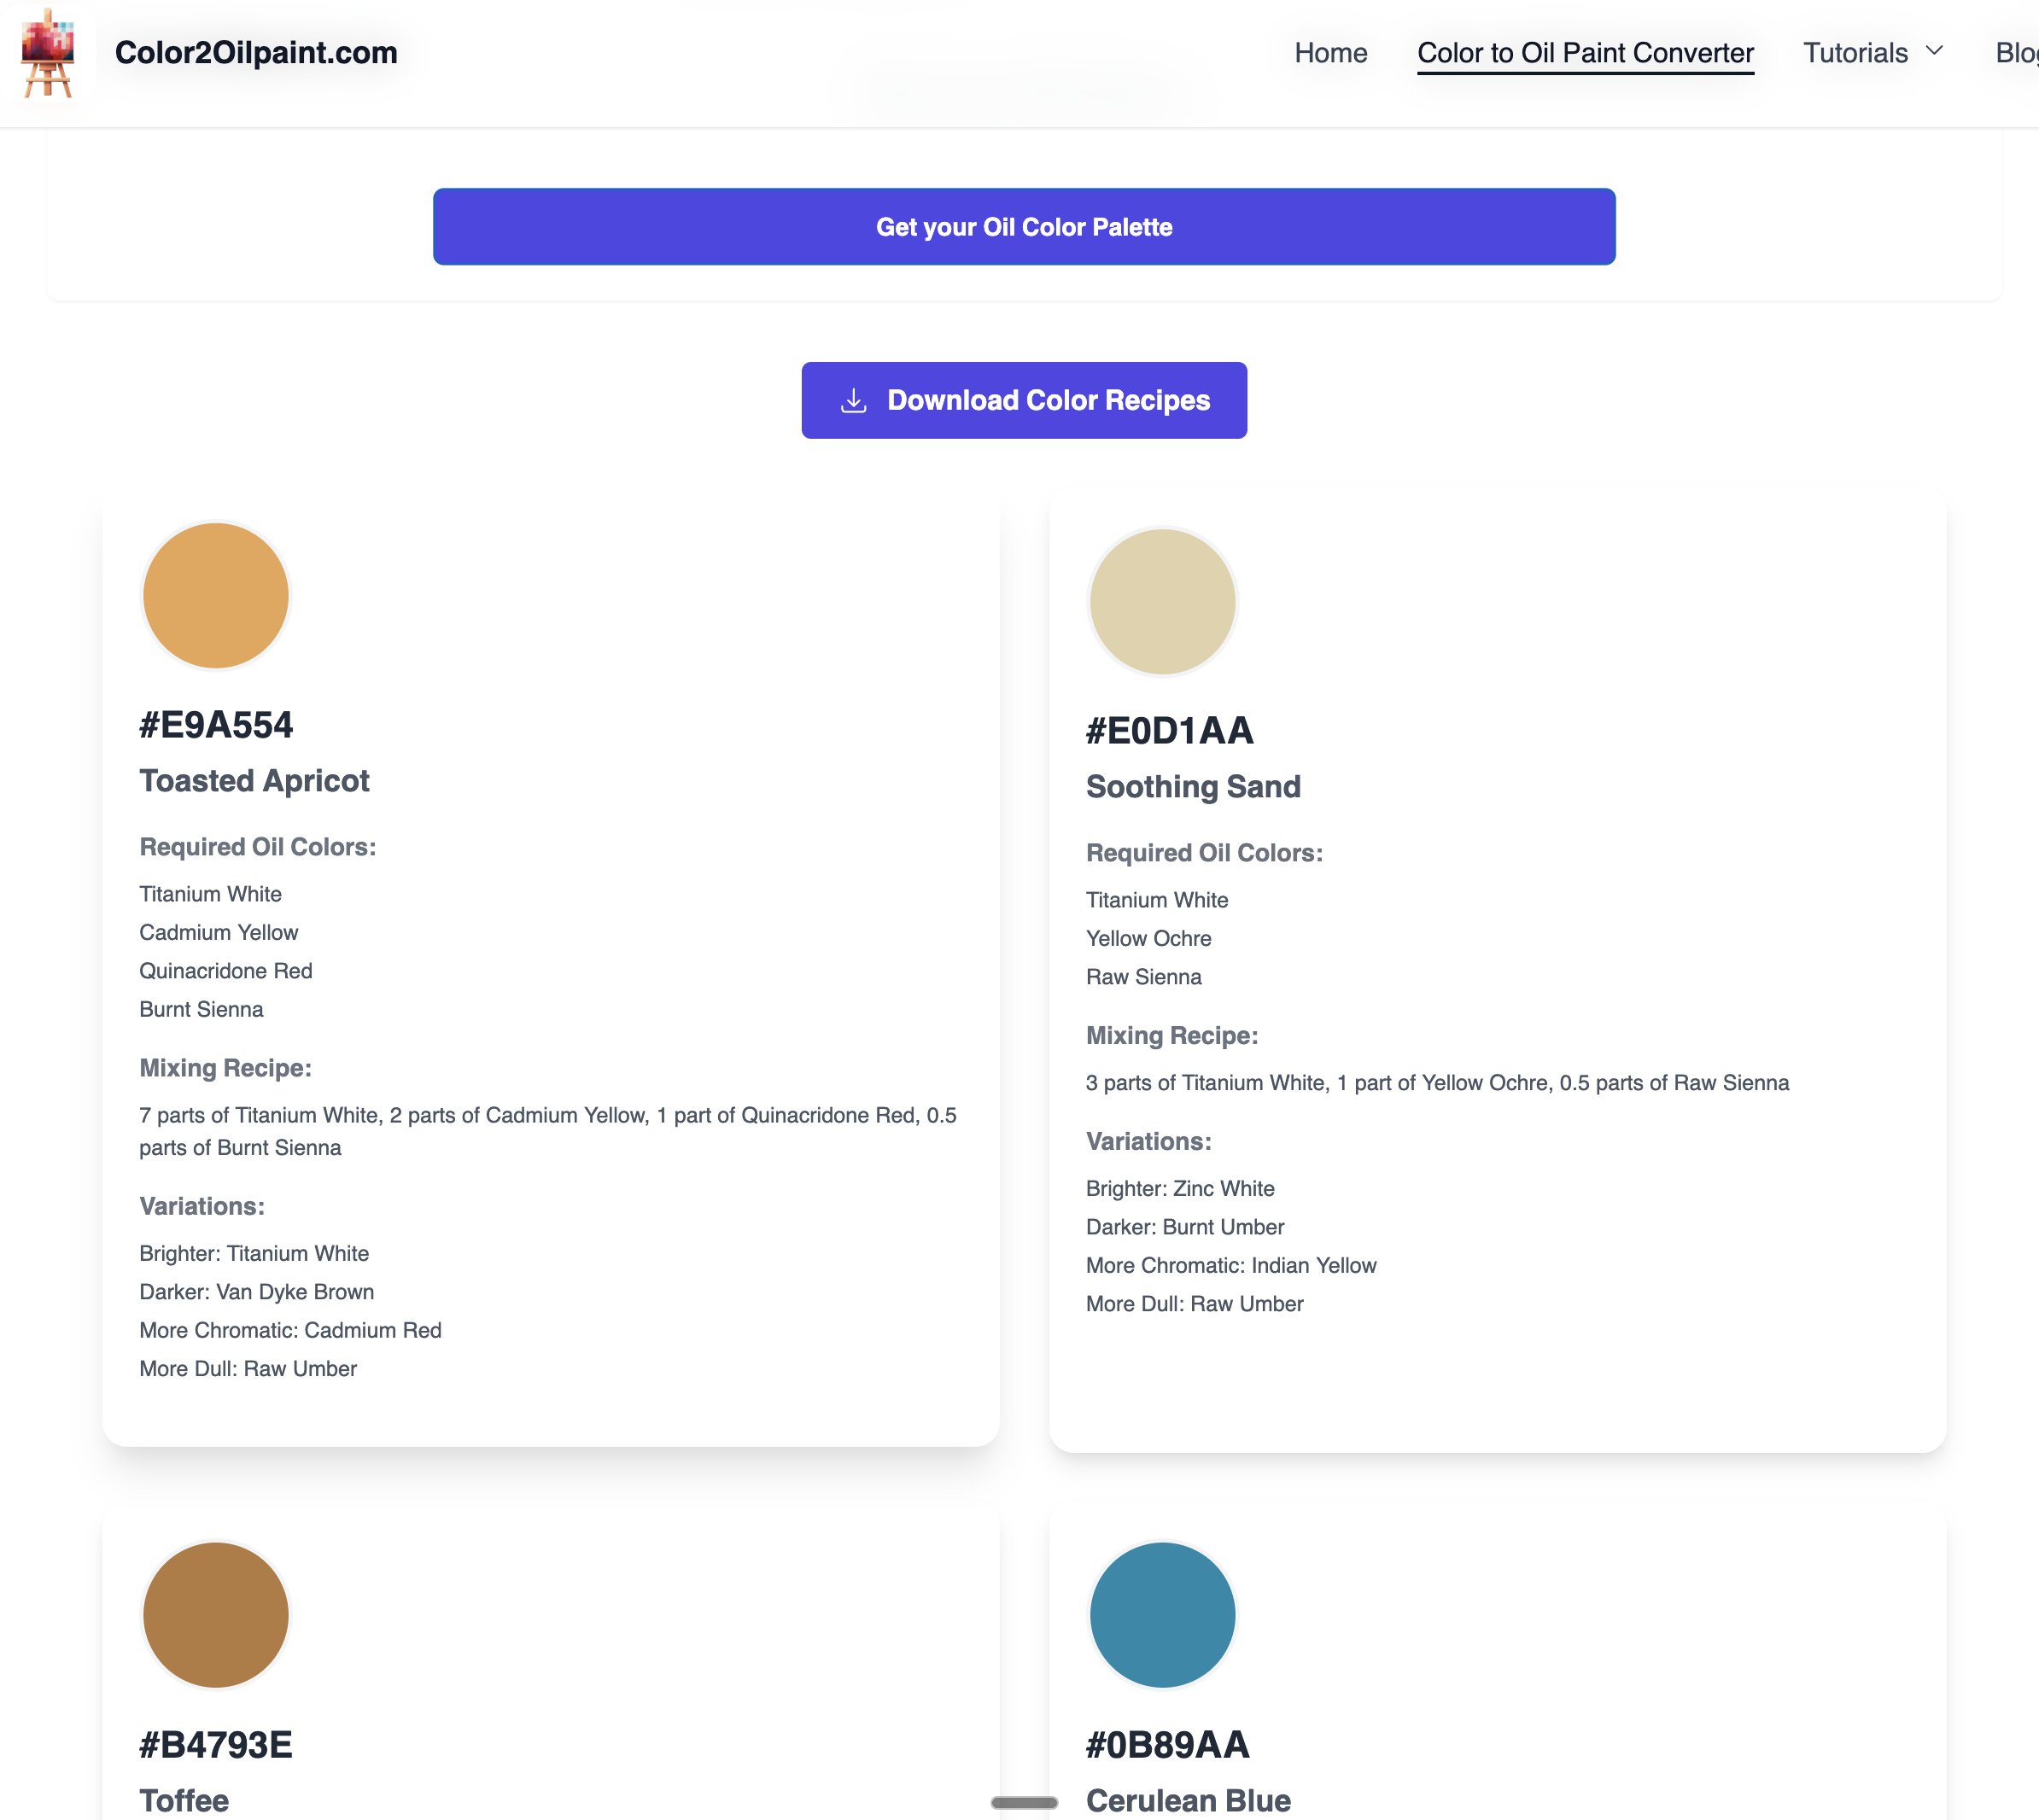Click the easel logo icon
Viewport: 2039px width, 1820px height.
click(47, 53)
